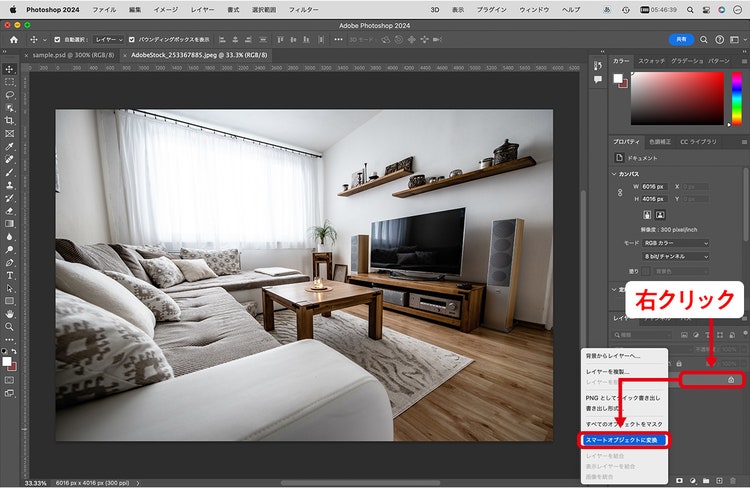Set canvas to portrait orientation
The image size is (750, 488).
click(647, 215)
